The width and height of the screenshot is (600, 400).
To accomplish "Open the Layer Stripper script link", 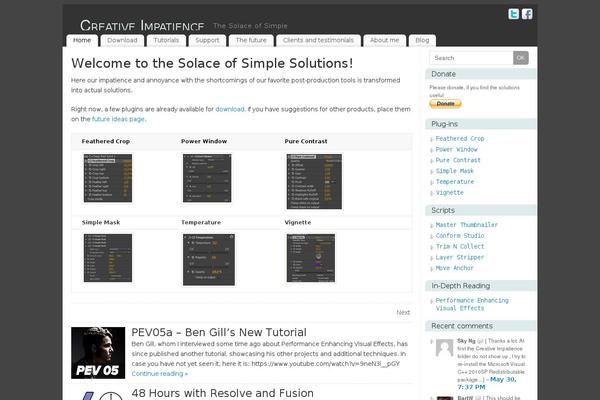I will click(x=460, y=257).
